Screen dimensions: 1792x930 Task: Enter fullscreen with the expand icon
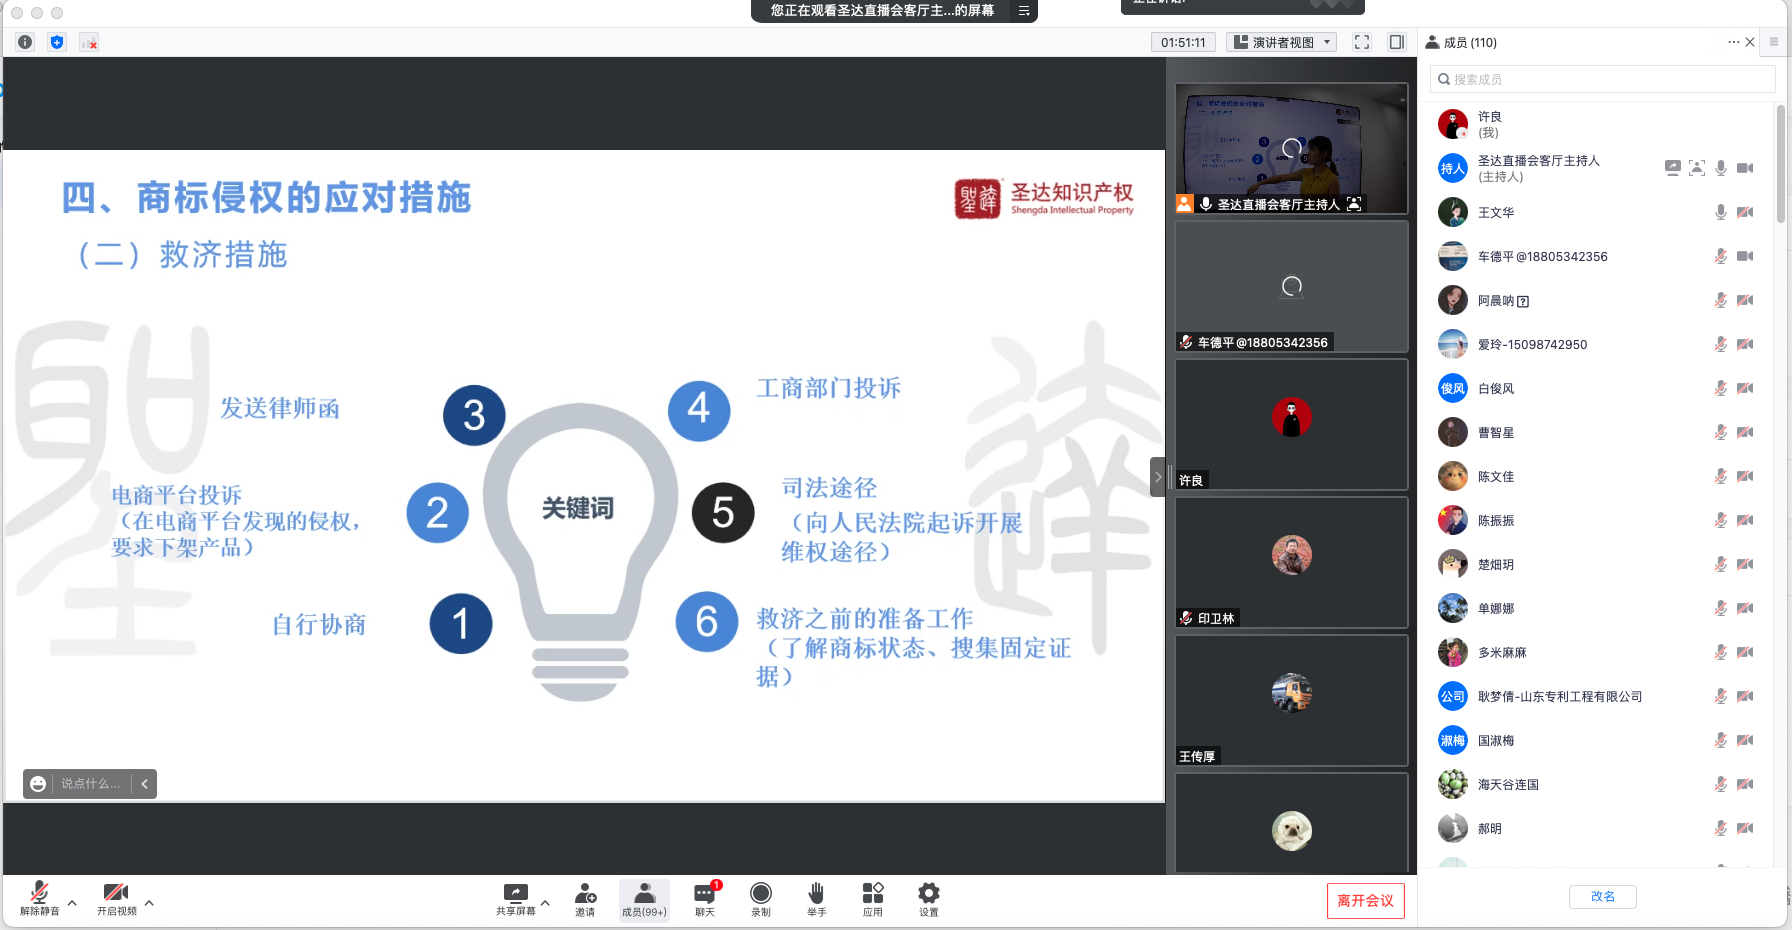pyautogui.click(x=1361, y=42)
